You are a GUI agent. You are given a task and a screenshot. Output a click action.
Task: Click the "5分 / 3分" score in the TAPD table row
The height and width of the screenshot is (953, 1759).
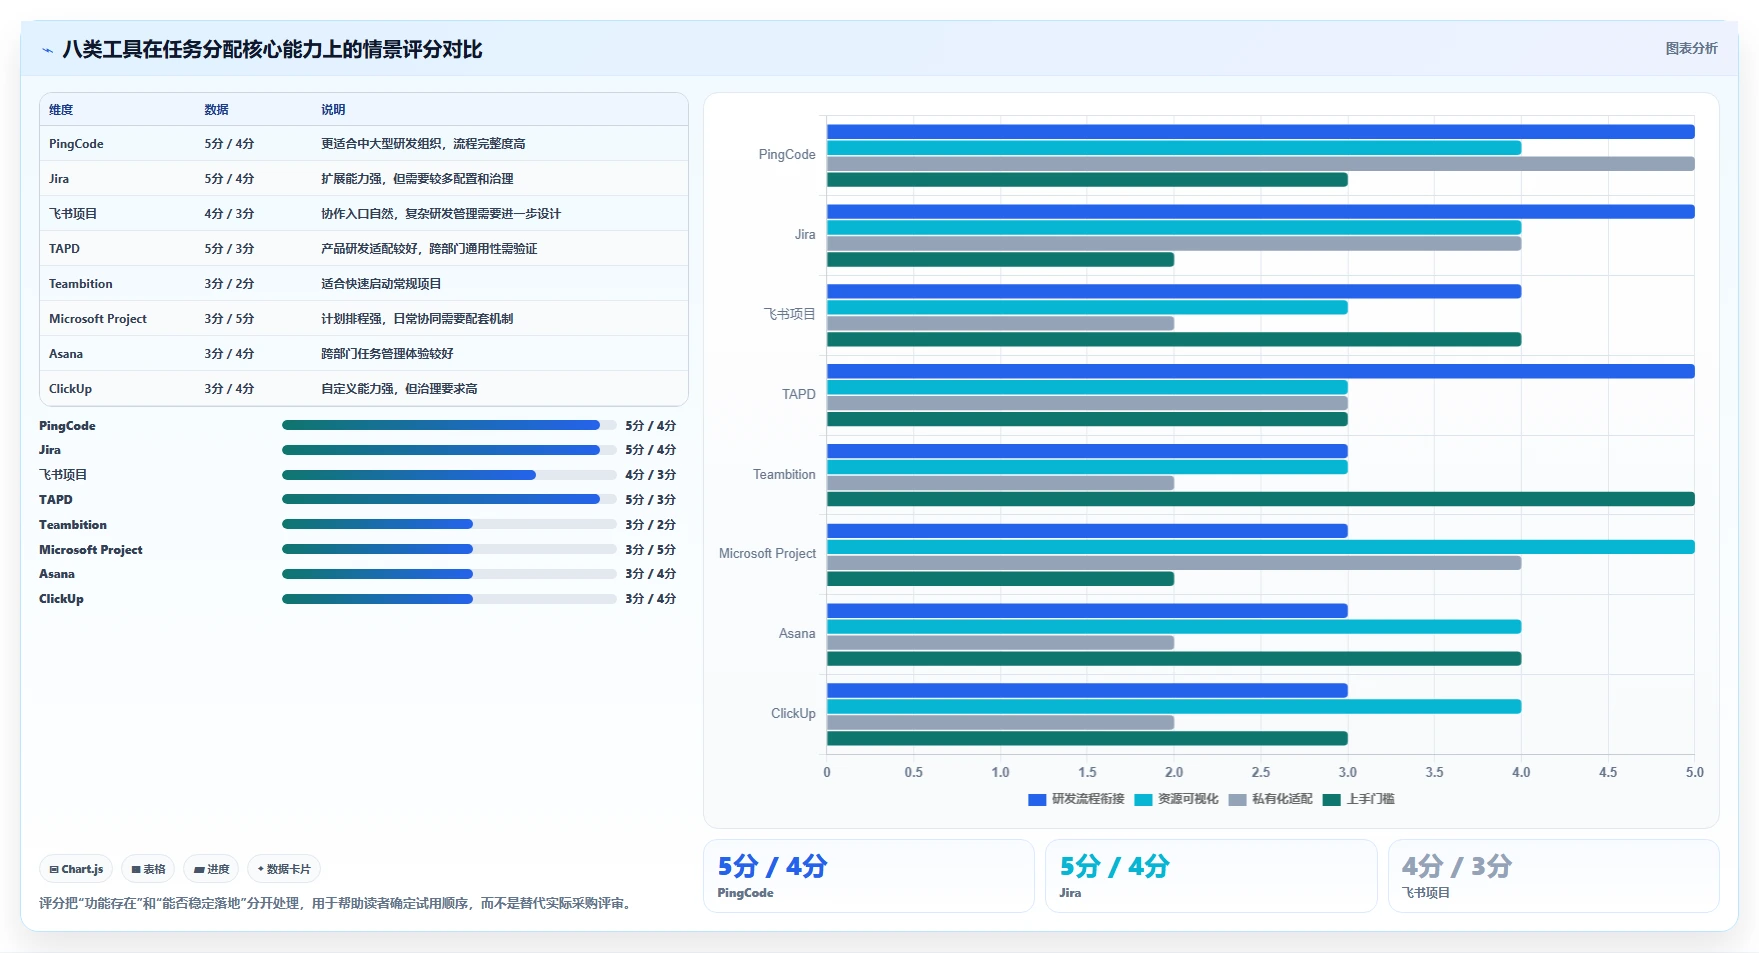(x=229, y=249)
